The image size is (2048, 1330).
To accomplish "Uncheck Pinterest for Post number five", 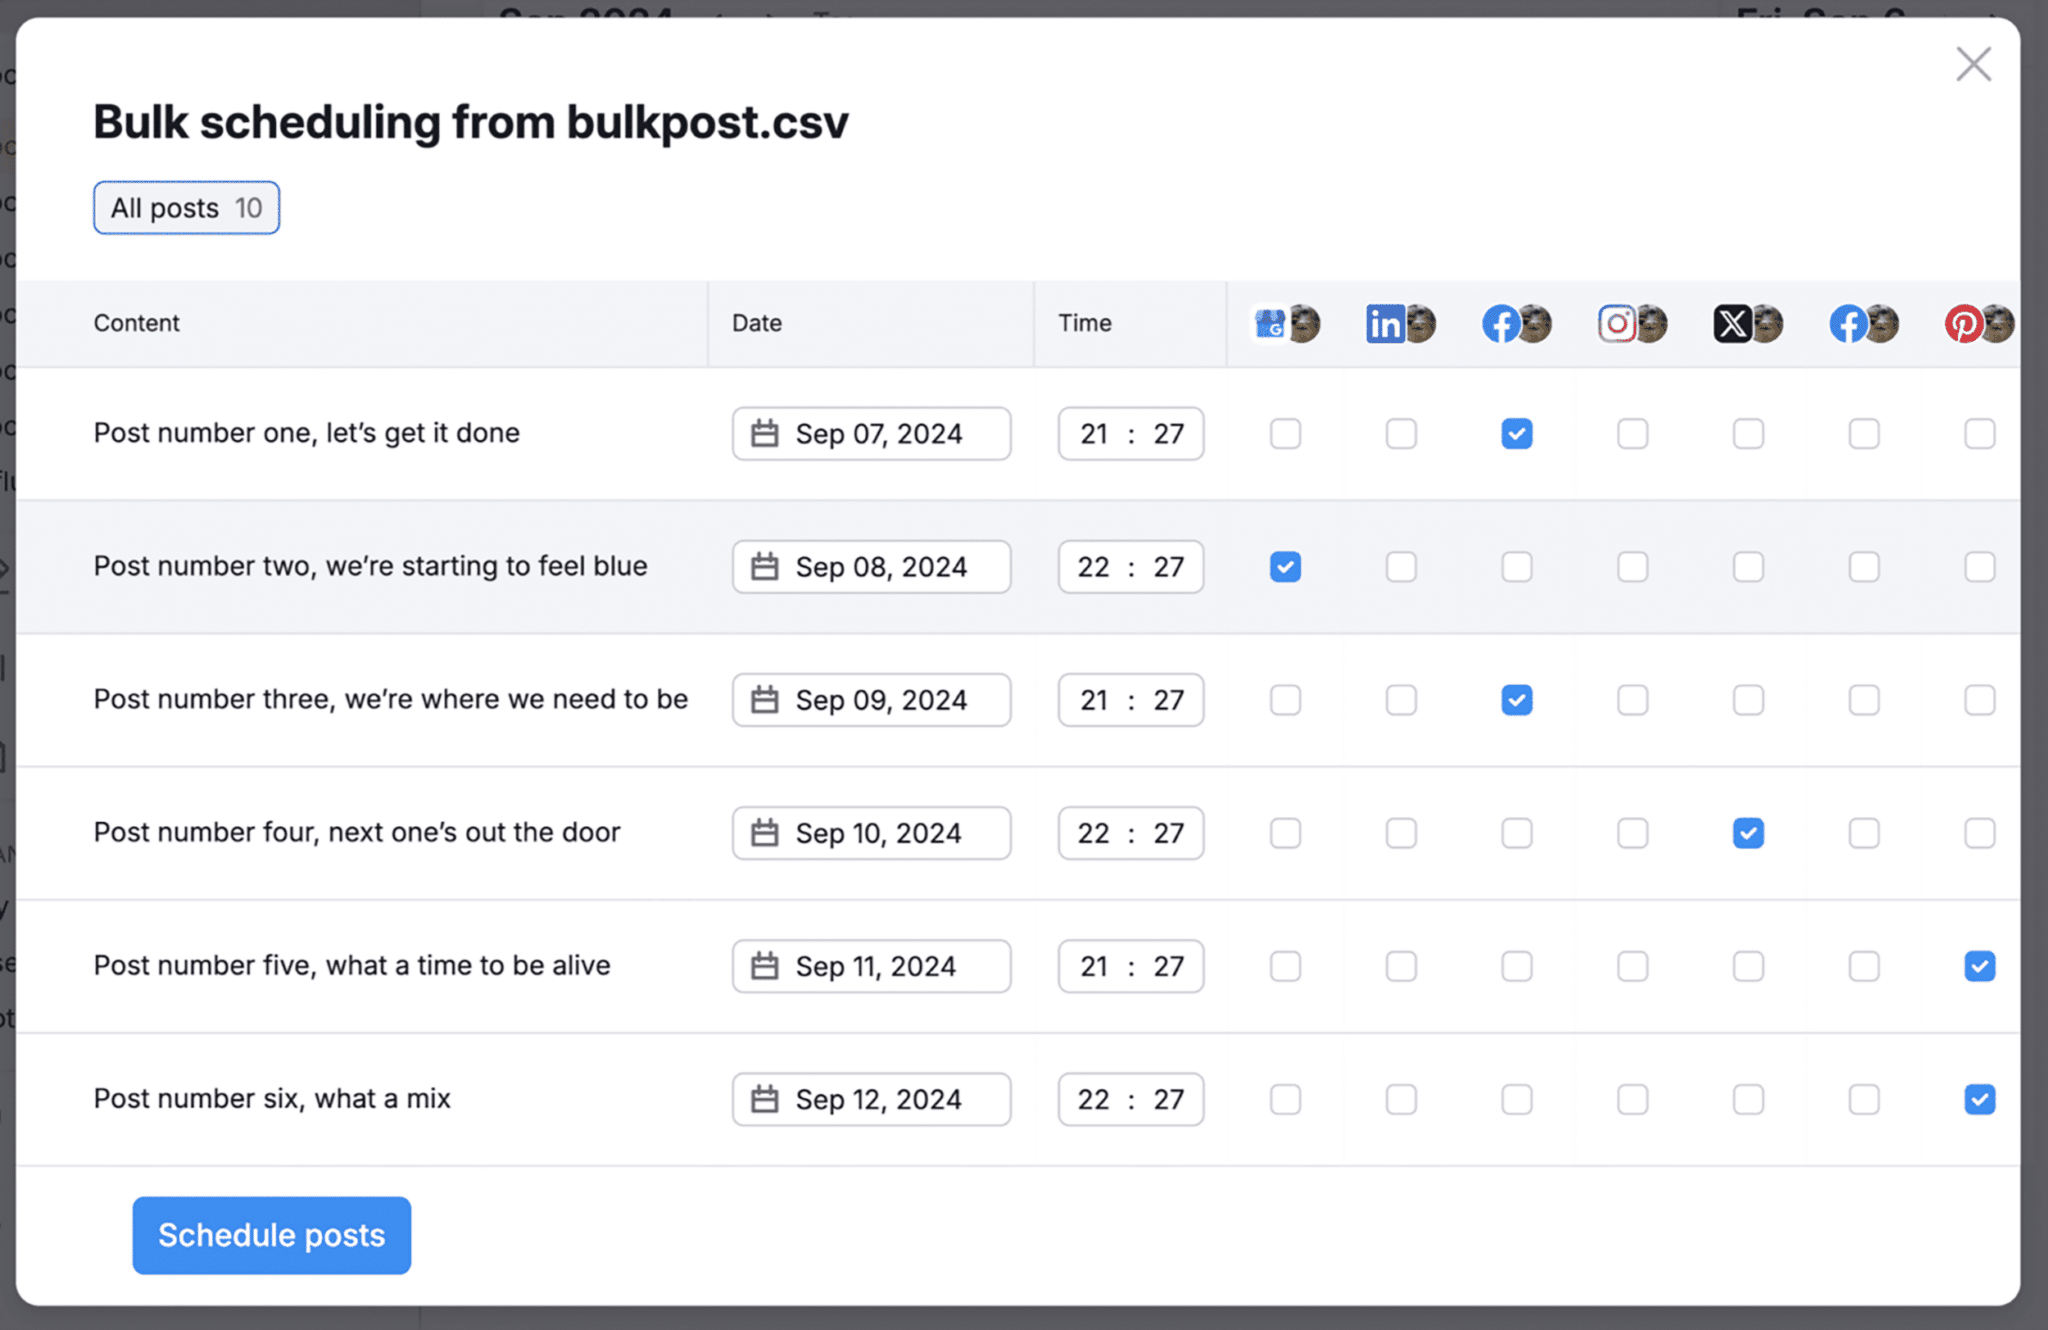I will point(1980,966).
